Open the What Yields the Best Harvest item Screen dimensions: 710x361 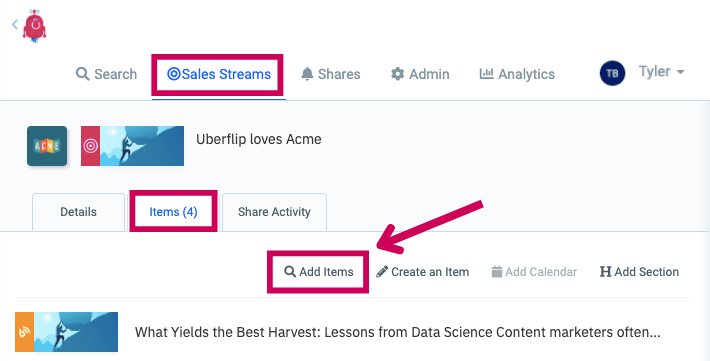pyautogui.click(x=398, y=332)
